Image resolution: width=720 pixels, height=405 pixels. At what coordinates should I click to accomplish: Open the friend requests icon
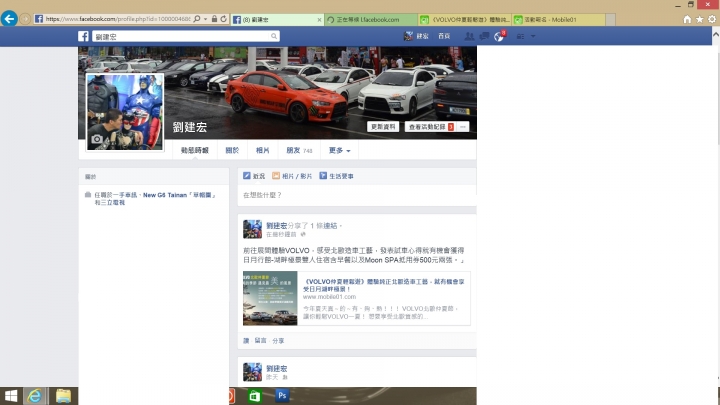pyautogui.click(x=469, y=36)
